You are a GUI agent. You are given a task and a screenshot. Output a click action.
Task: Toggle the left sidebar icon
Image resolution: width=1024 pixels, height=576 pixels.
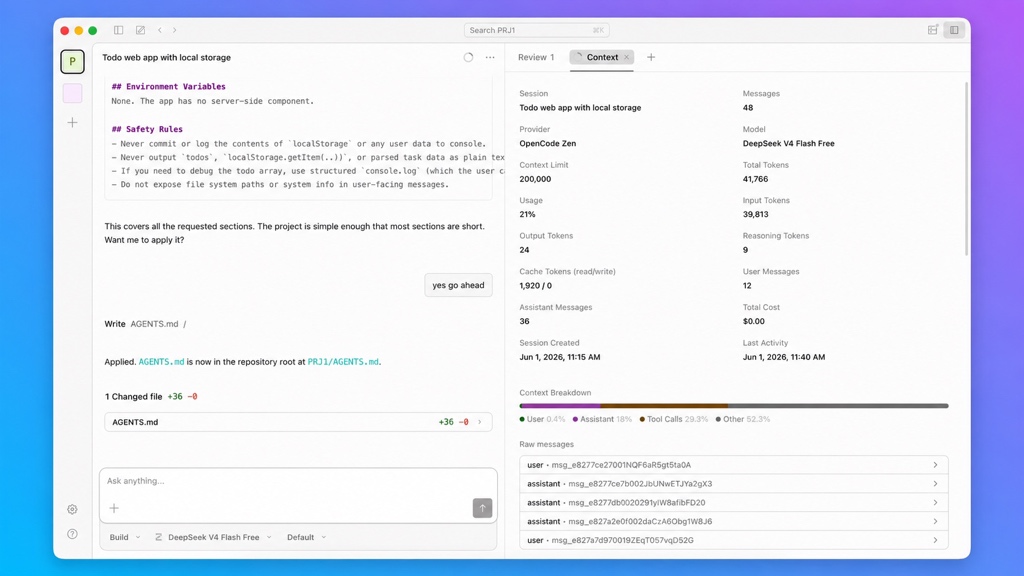click(x=118, y=30)
